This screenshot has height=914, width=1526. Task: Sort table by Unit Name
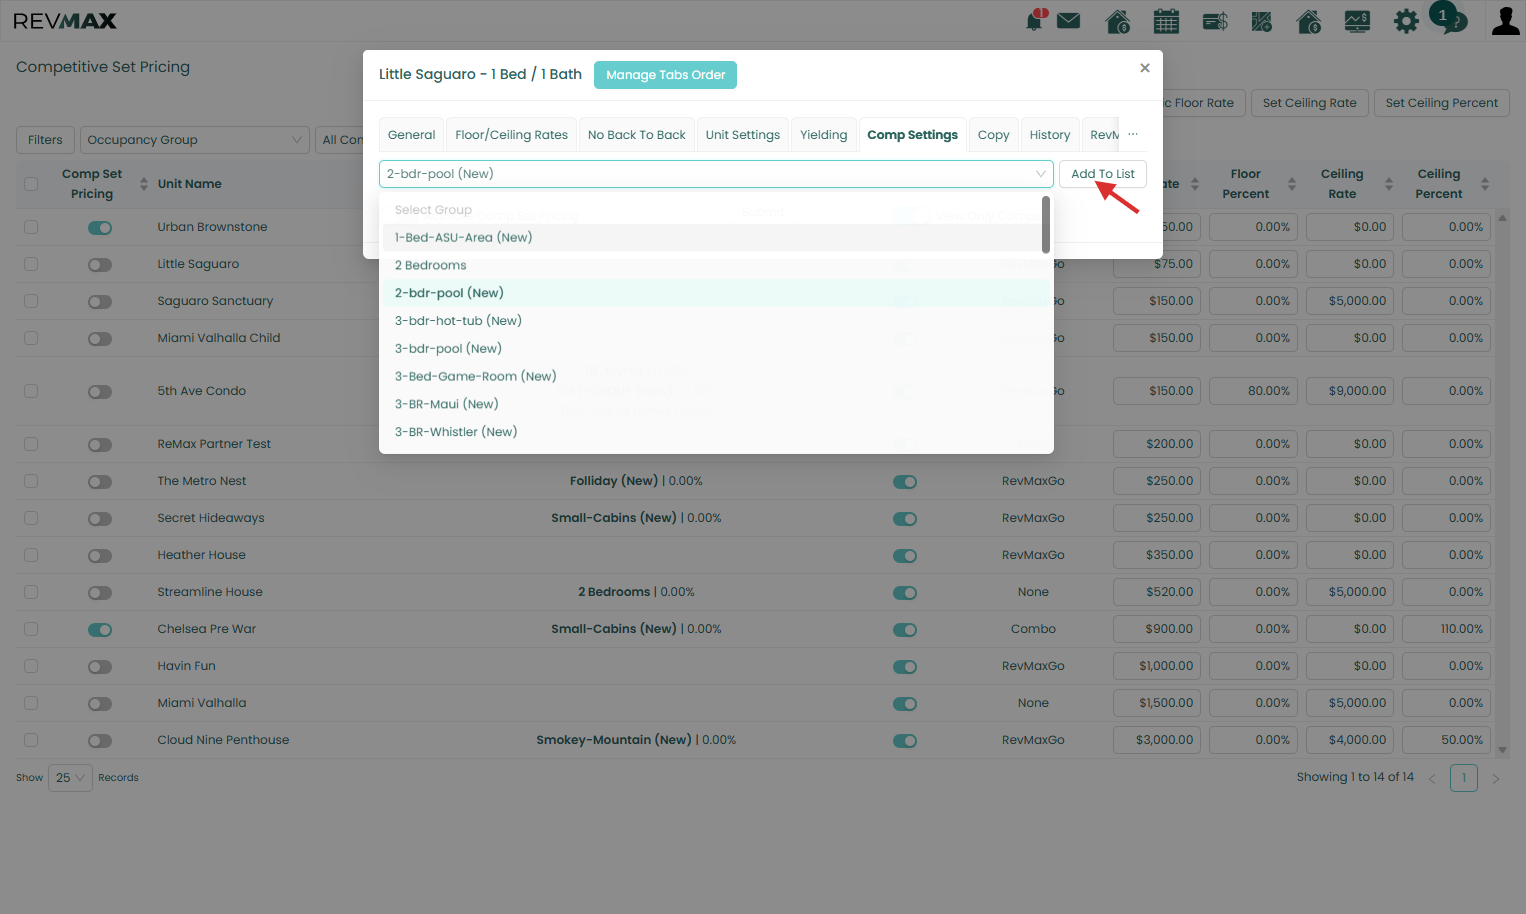[x=189, y=184]
